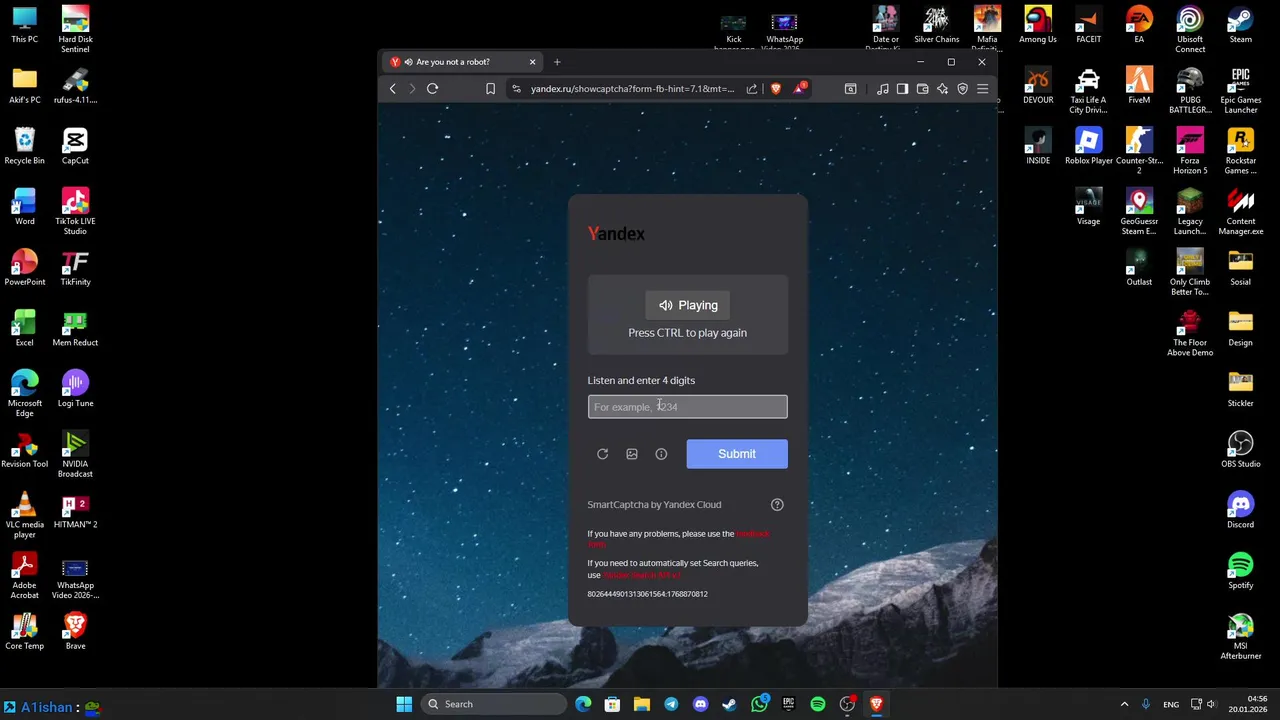The image size is (1280, 720).
Task: Click the blue Submit button
Action: pos(737,454)
